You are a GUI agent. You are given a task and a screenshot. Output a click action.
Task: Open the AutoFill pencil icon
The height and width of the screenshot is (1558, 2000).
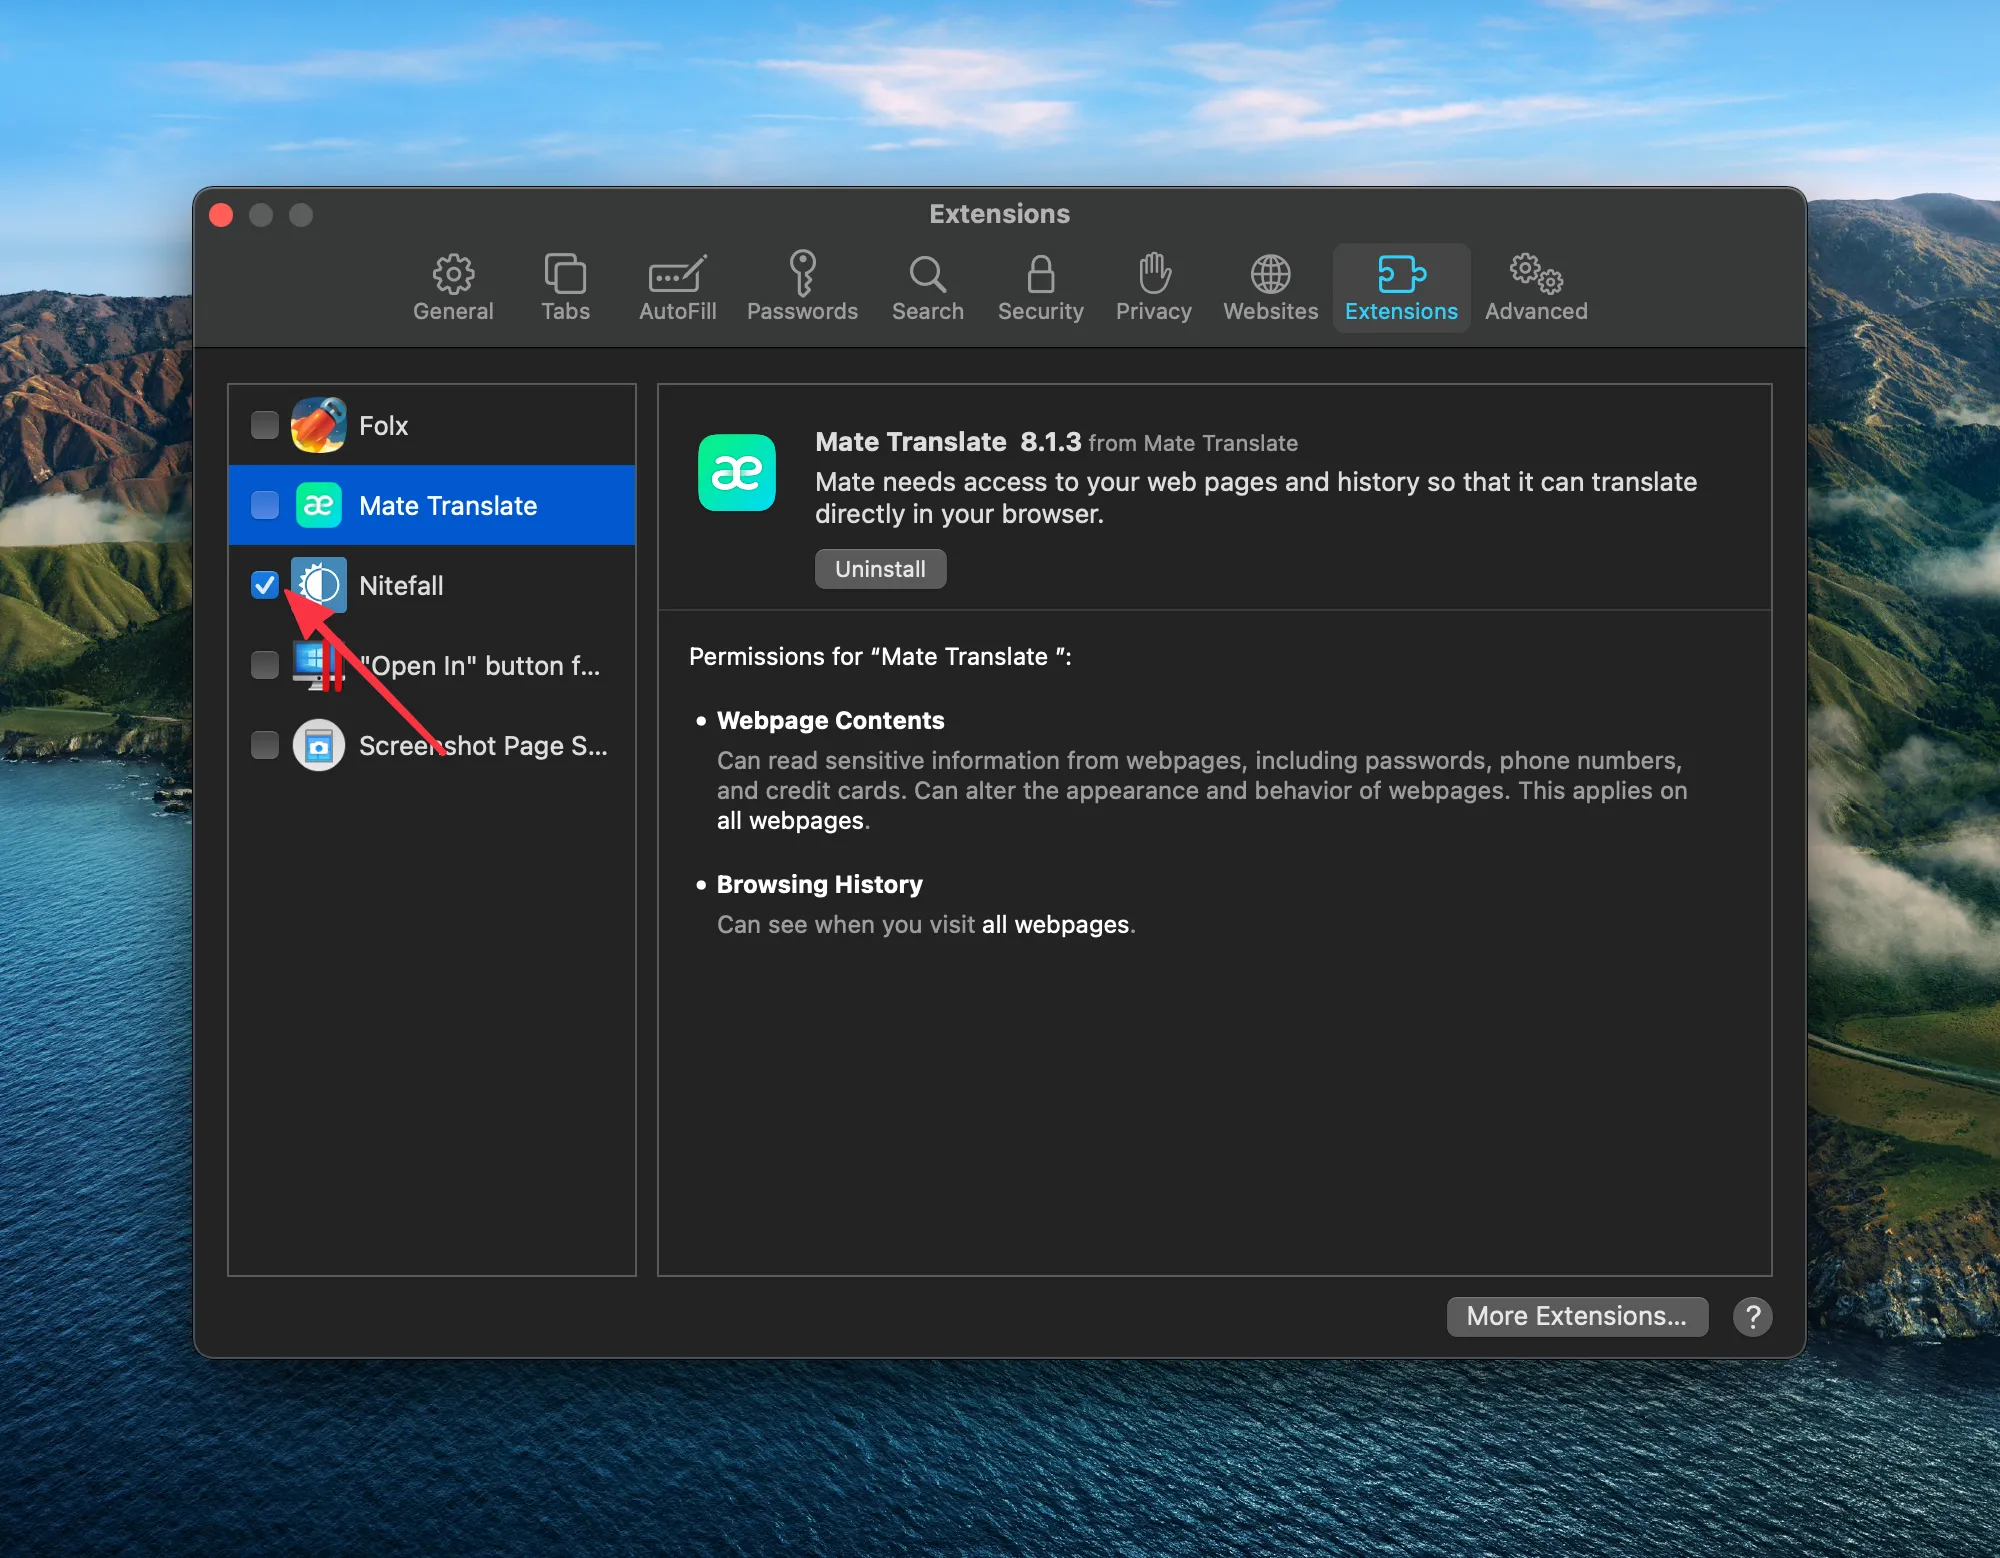pyautogui.click(x=677, y=273)
